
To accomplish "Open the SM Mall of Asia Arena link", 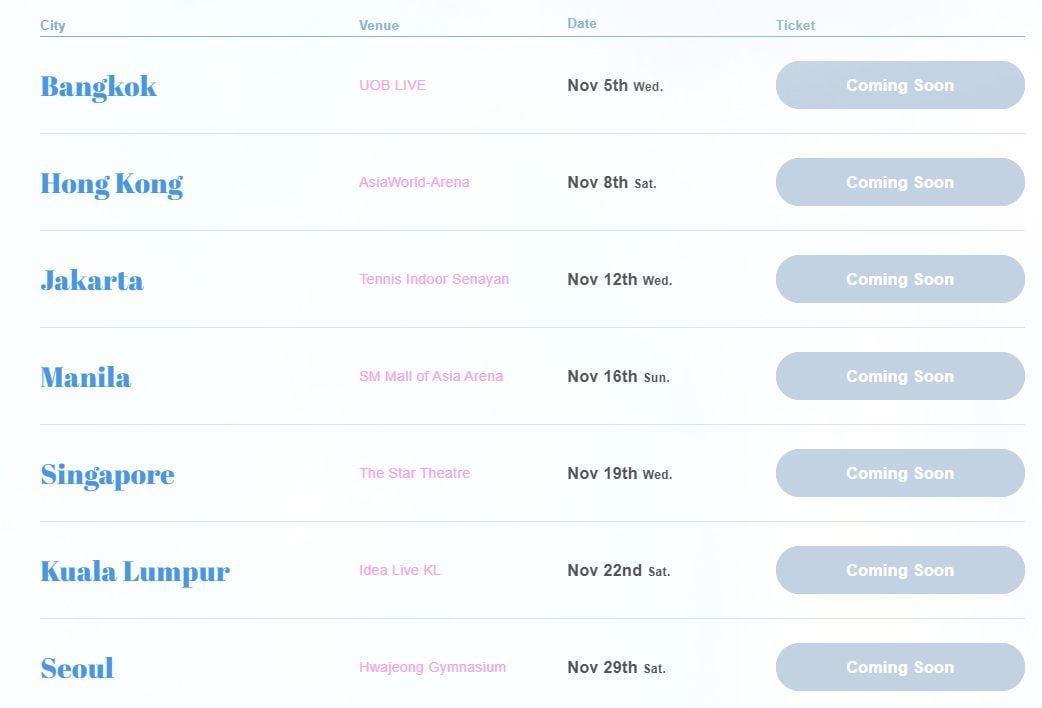I will (431, 376).
